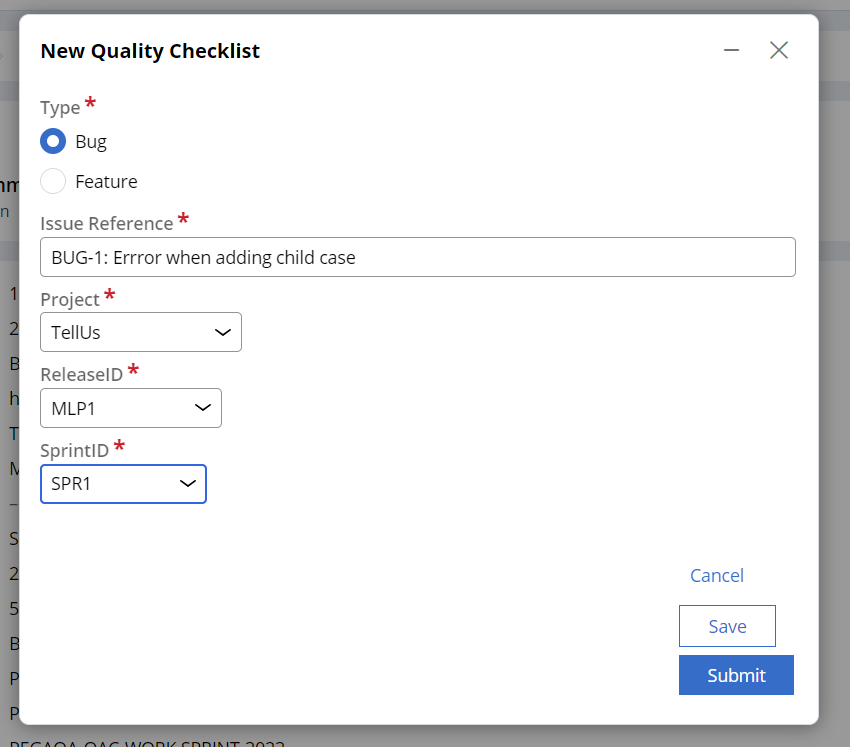The height and width of the screenshot is (747, 850).
Task: Click the SprintID field label
Action: 74,450
